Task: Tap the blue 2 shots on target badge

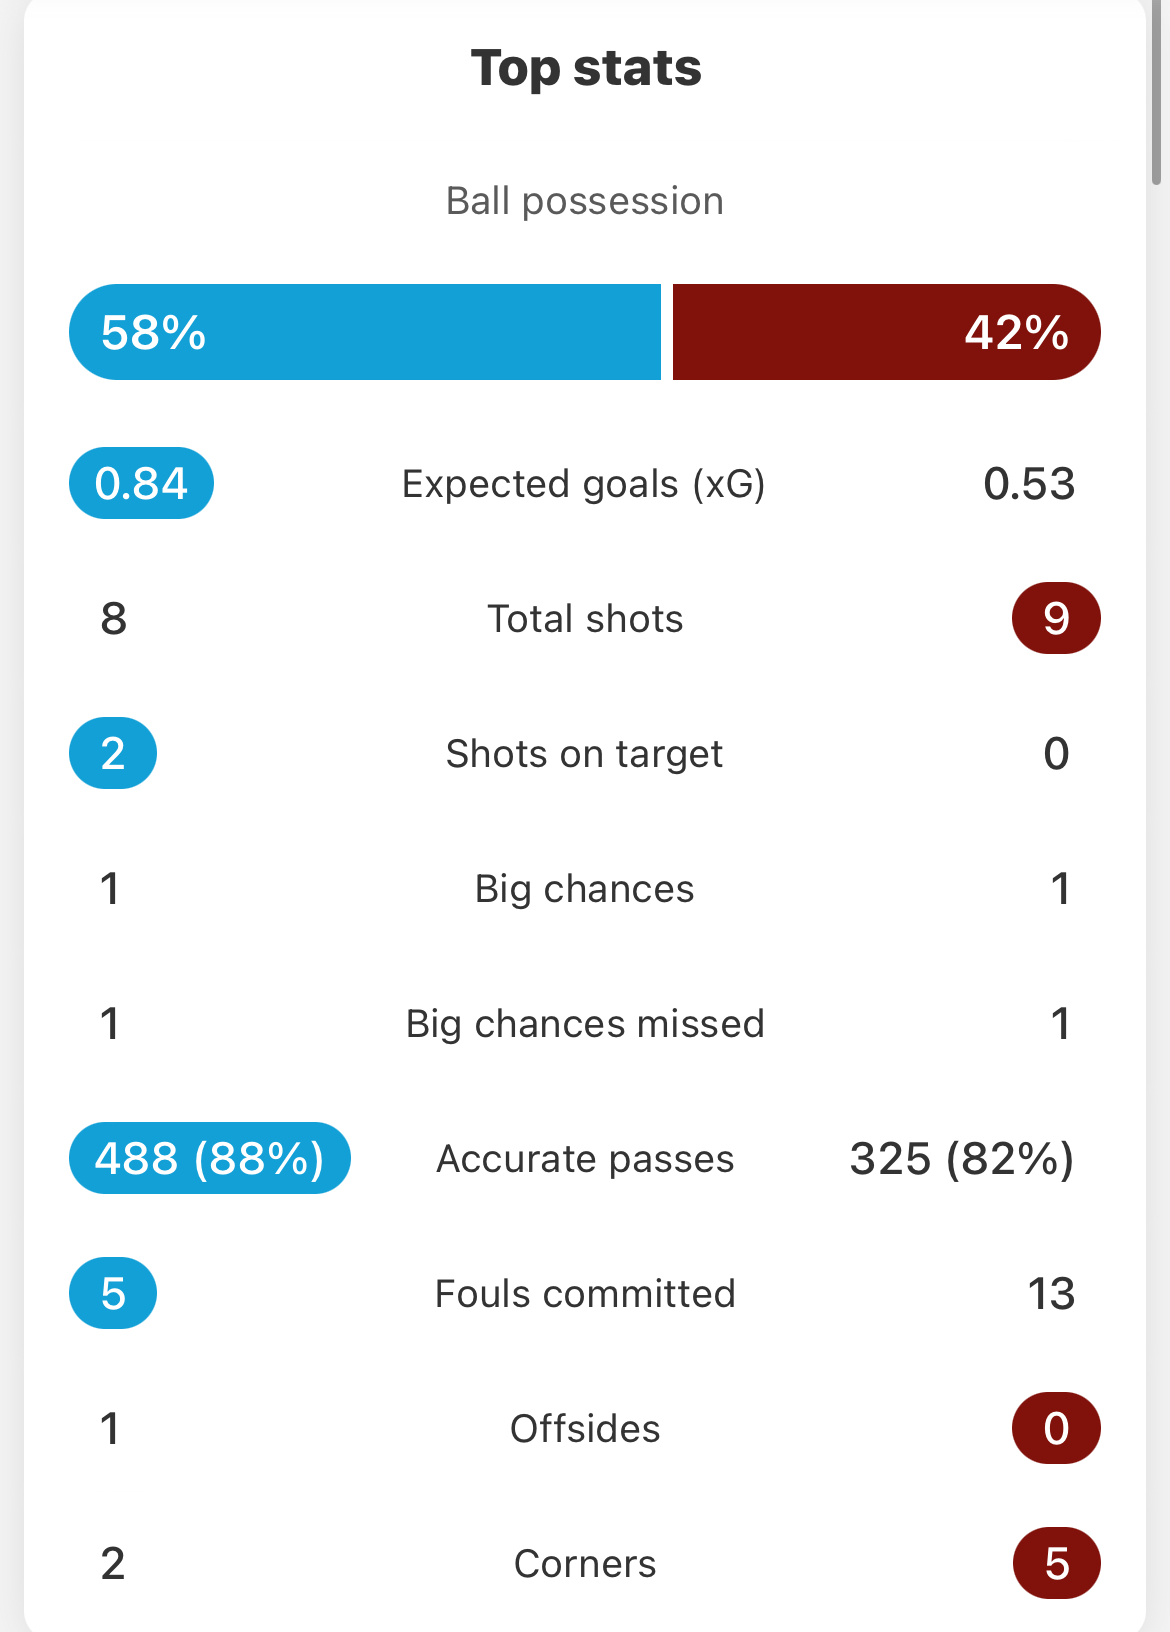Action: point(113,753)
